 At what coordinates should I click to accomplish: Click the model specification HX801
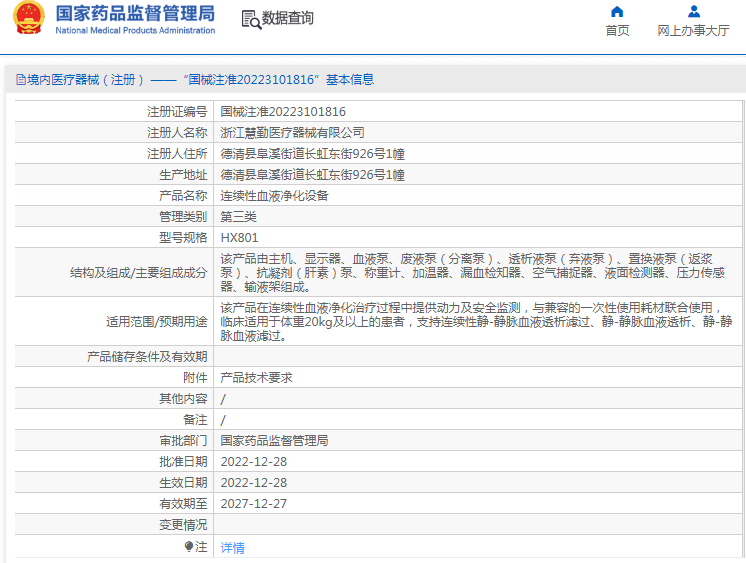[239, 238]
